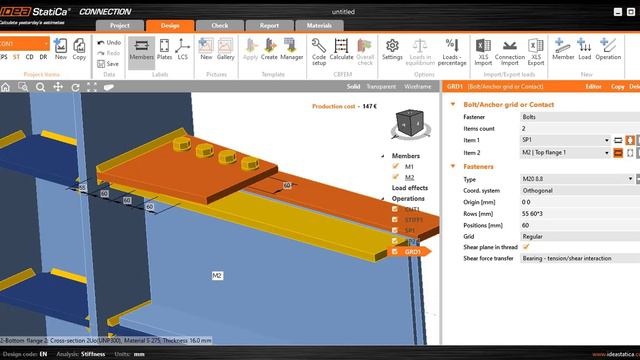
Task: Click Save button
Action: click(108, 64)
